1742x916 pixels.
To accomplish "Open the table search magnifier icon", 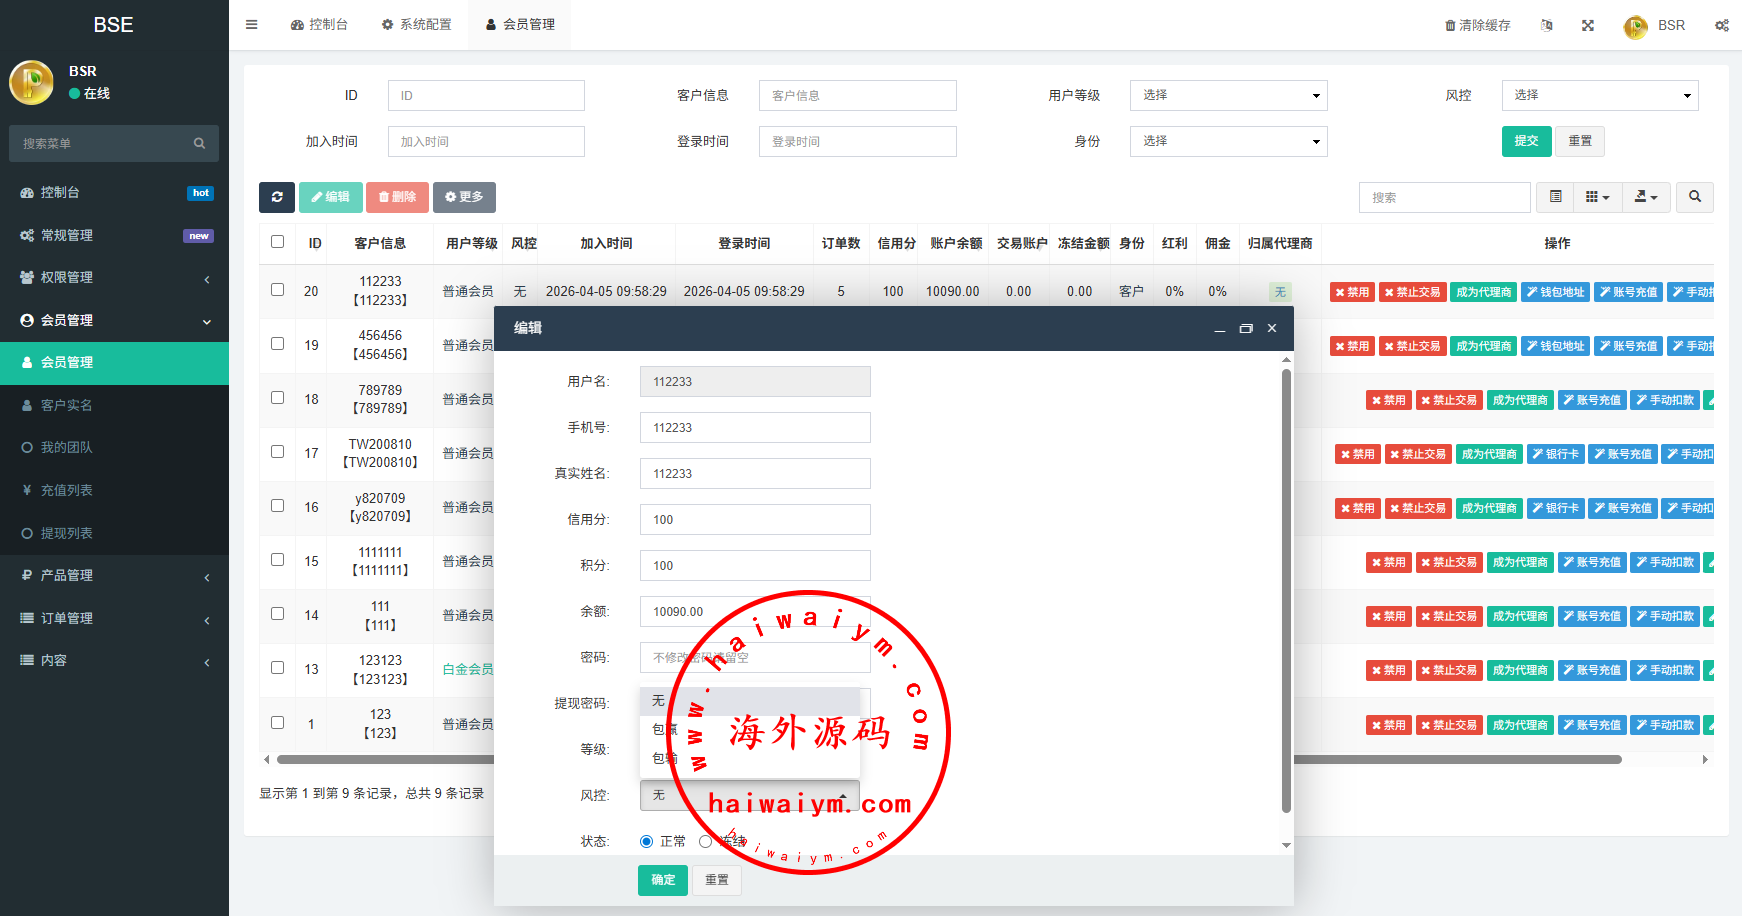I will coord(1695,197).
